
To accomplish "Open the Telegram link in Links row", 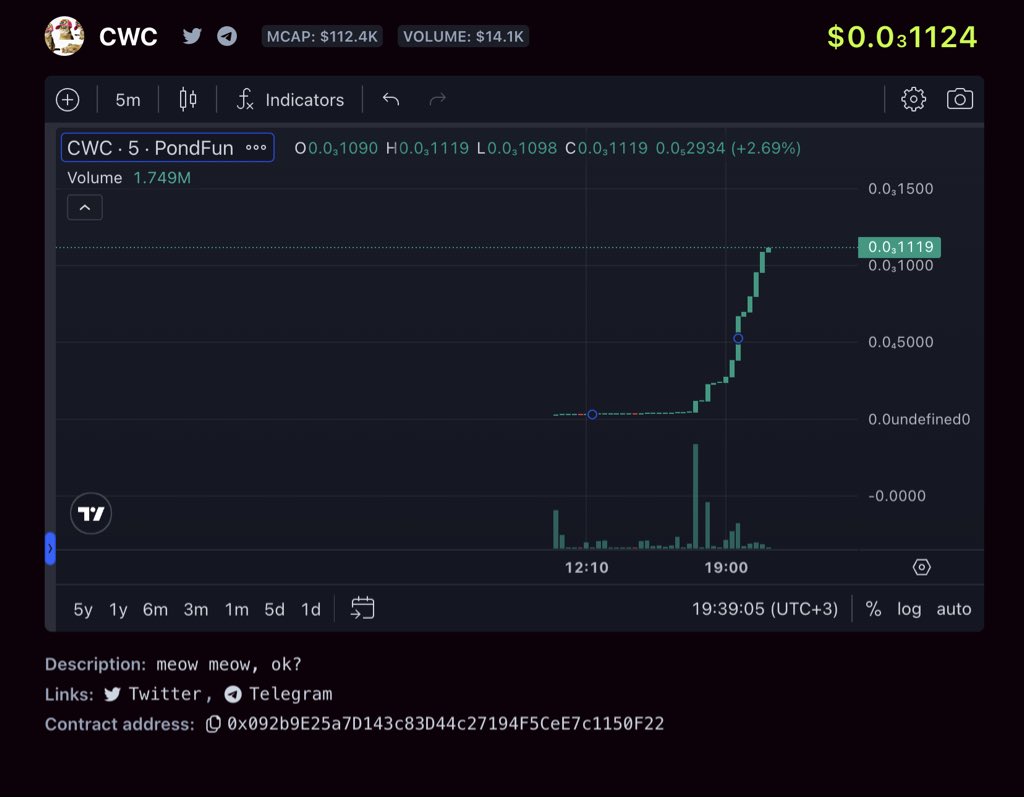I will pyautogui.click(x=278, y=694).
